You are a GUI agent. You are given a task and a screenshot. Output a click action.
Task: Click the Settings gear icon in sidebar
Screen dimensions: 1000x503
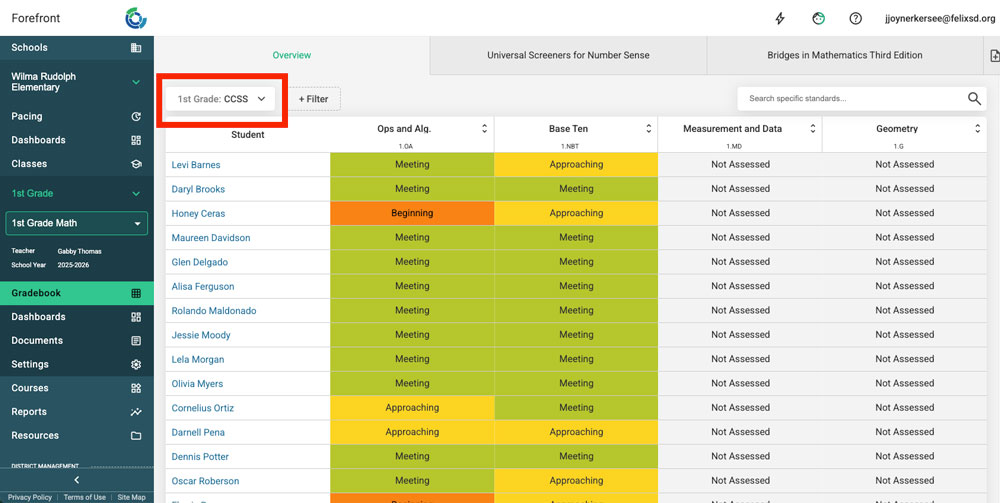pos(136,365)
